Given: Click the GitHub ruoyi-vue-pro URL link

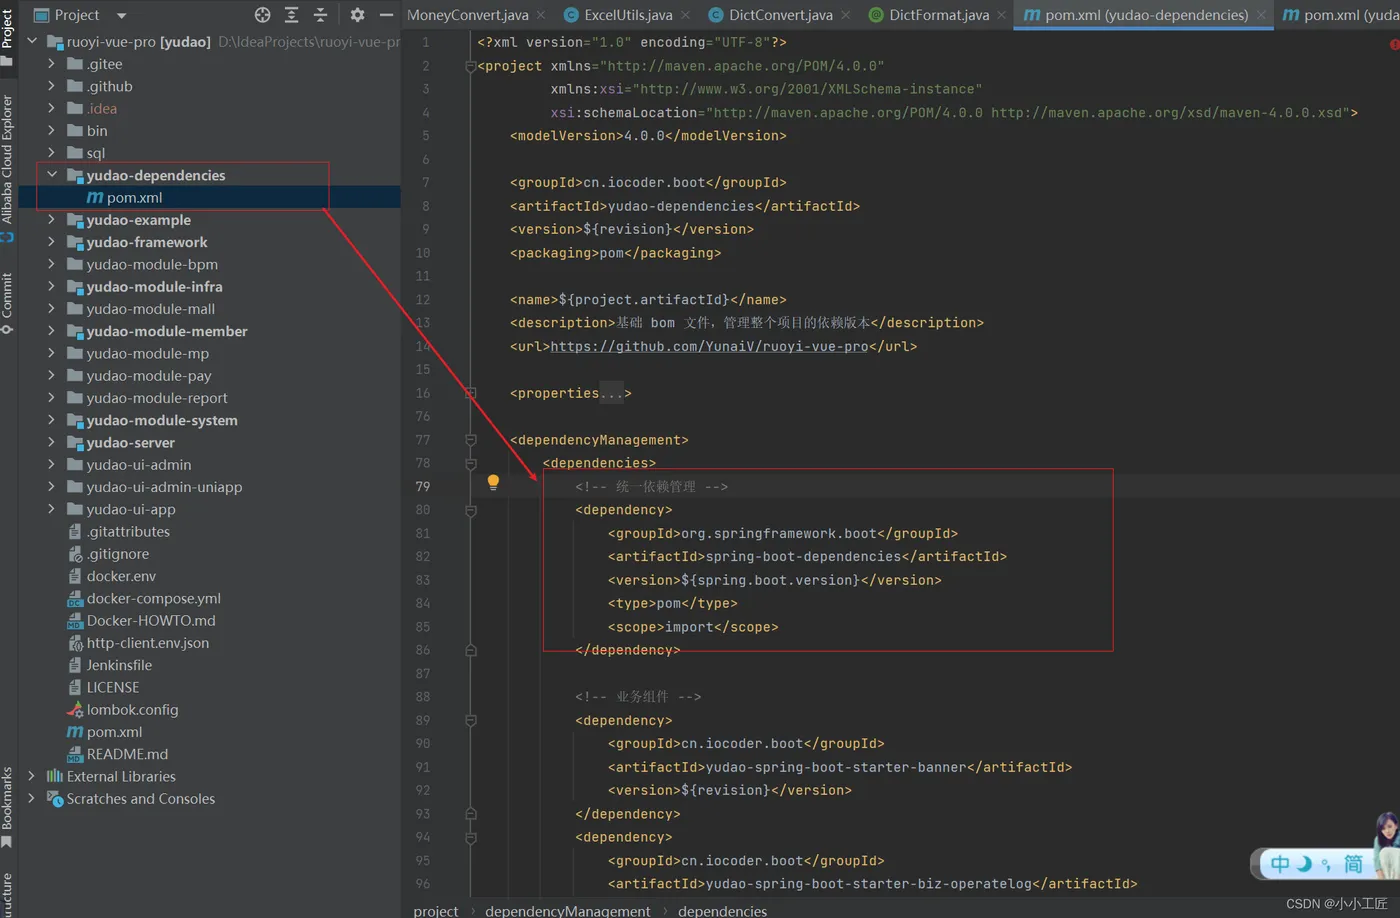Looking at the screenshot, I should [708, 346].
